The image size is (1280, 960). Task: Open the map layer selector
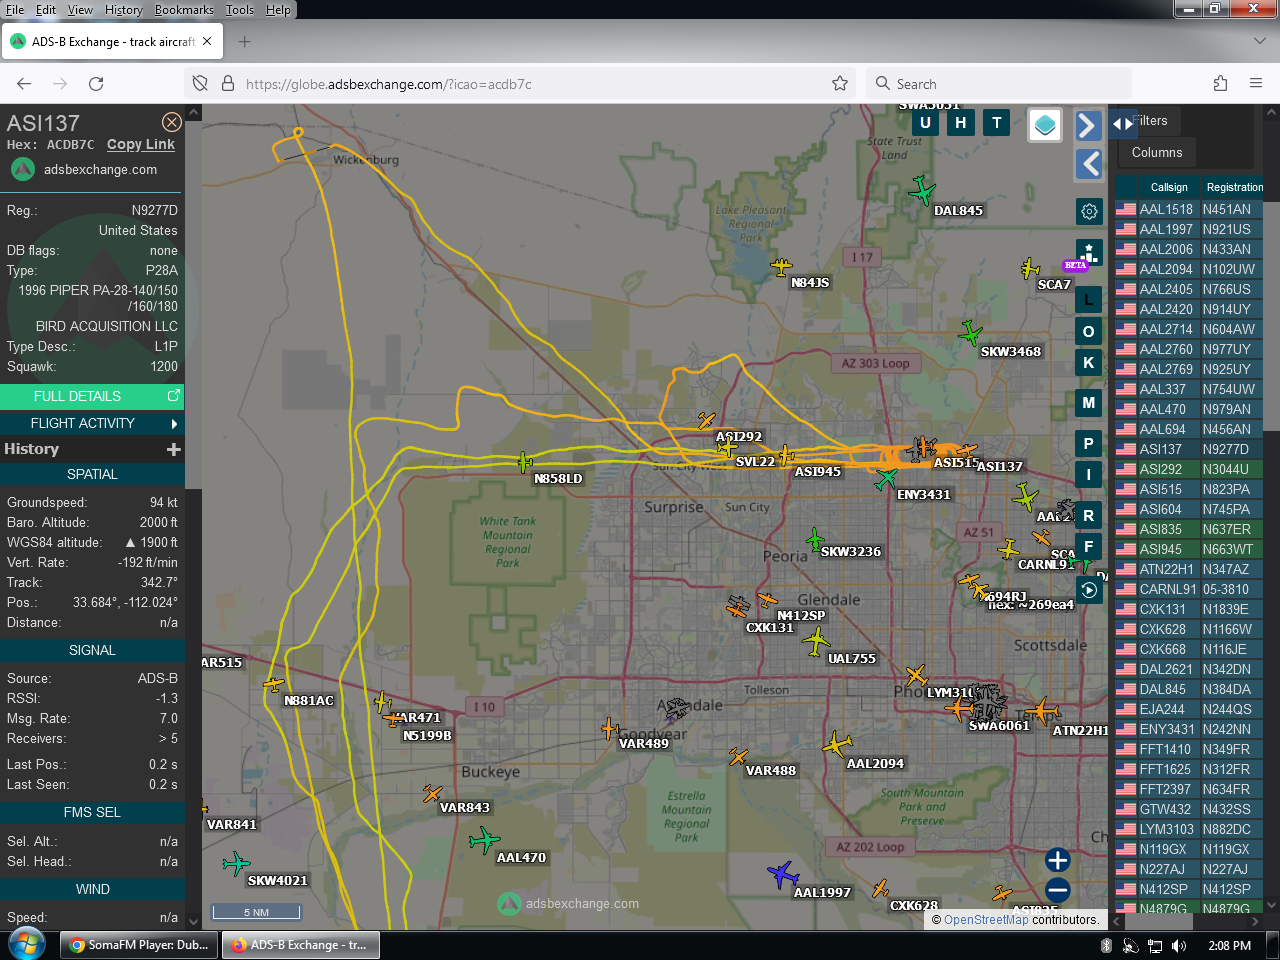click(x=1045, y=125)
